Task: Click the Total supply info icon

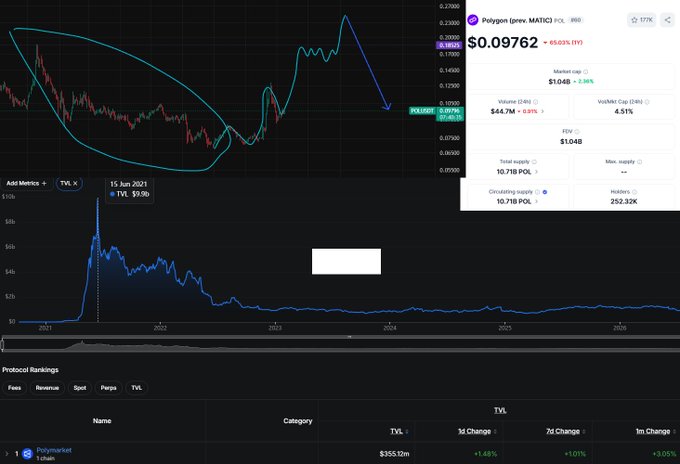Action: [534, 162]
